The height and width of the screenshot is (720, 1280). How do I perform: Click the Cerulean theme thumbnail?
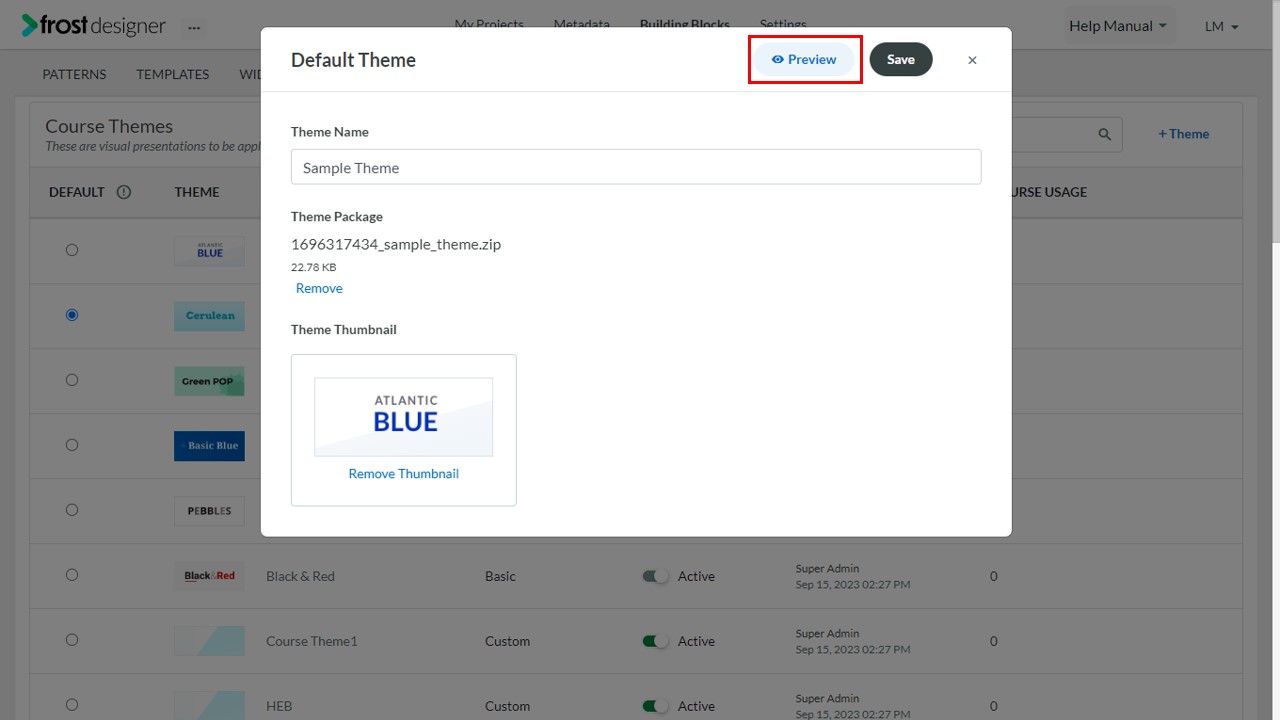point(209,315)
